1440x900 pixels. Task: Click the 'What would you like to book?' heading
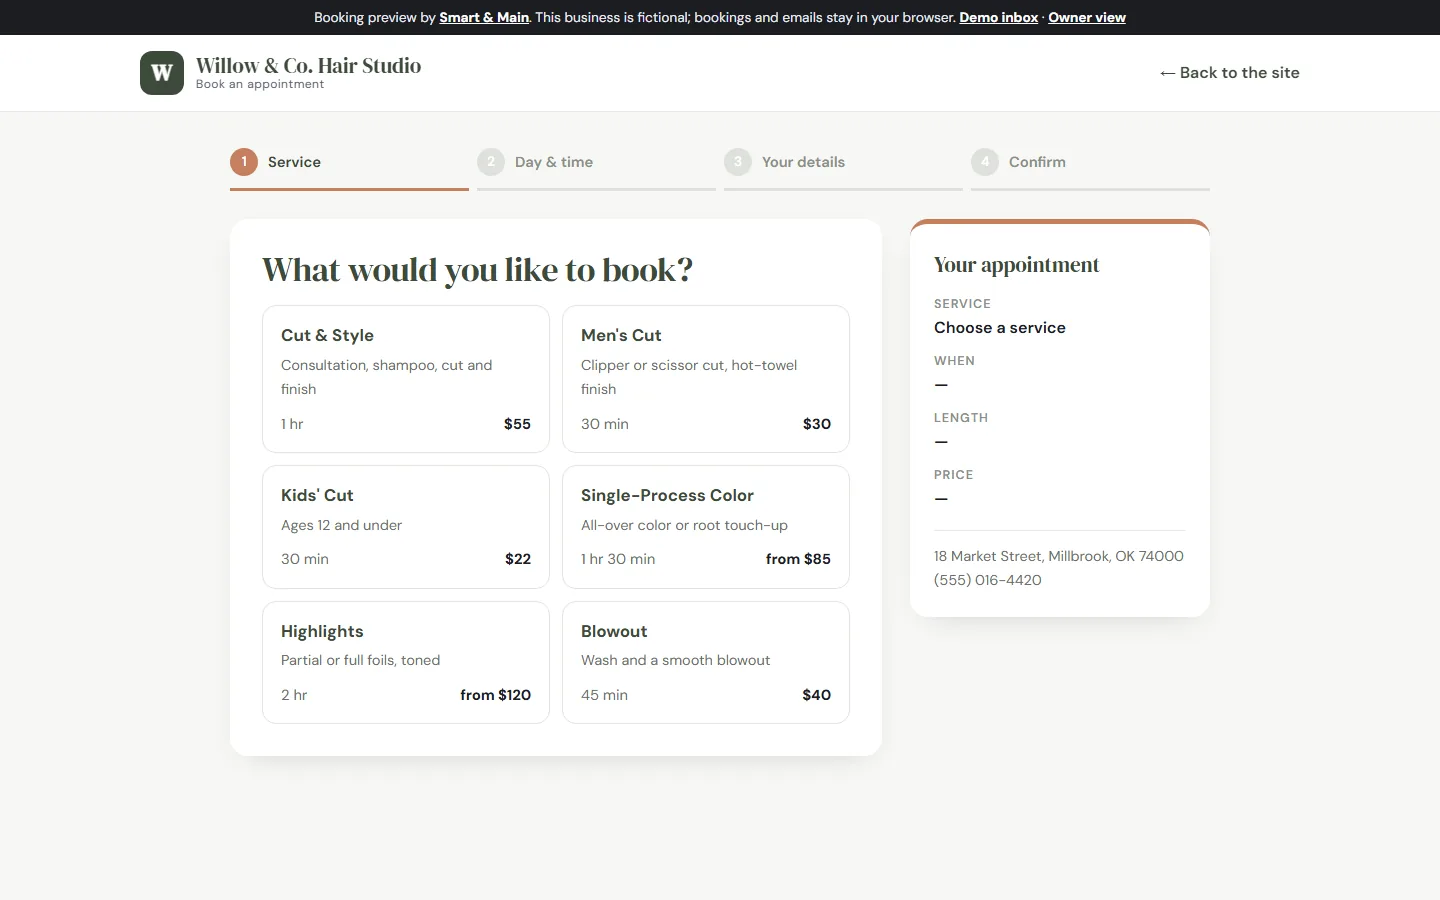pyautogui.click(x=477, y=270)
